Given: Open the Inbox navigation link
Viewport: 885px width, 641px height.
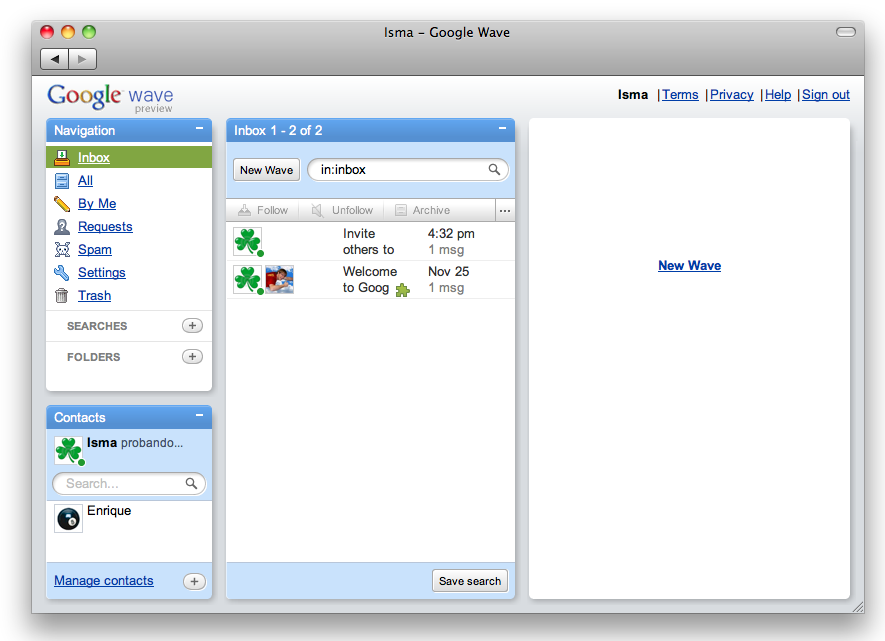Looking at the screenshot, I should (x=94, y=157).
